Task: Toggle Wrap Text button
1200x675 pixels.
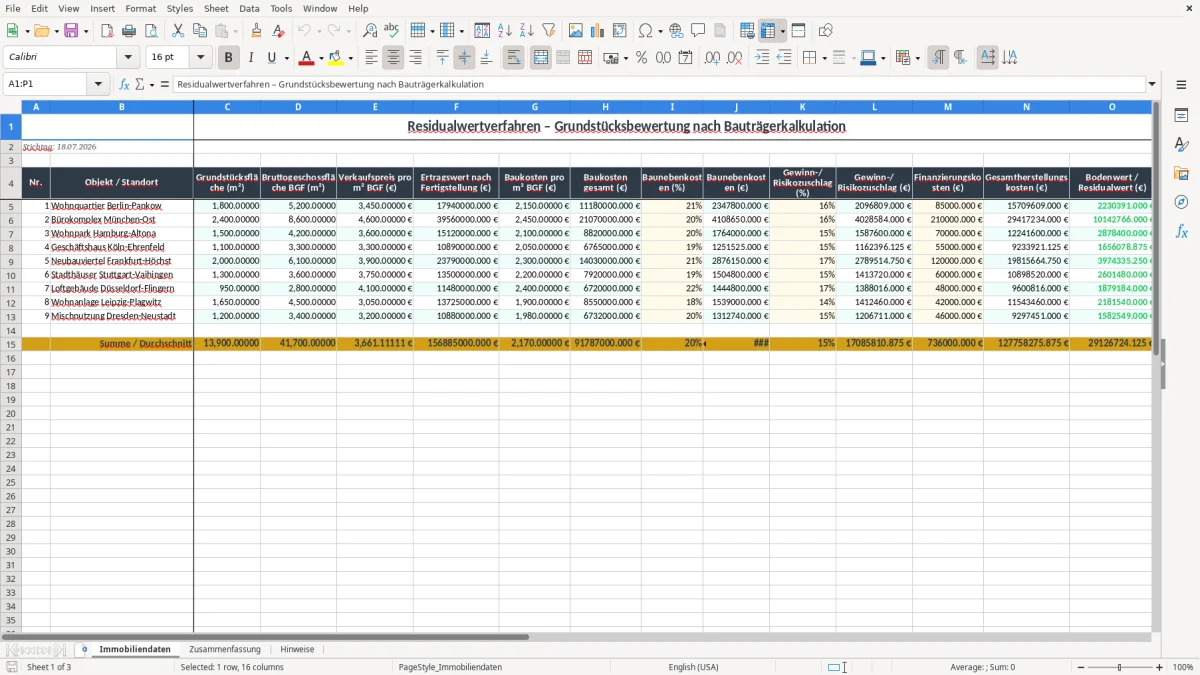Action: [514, 58]
